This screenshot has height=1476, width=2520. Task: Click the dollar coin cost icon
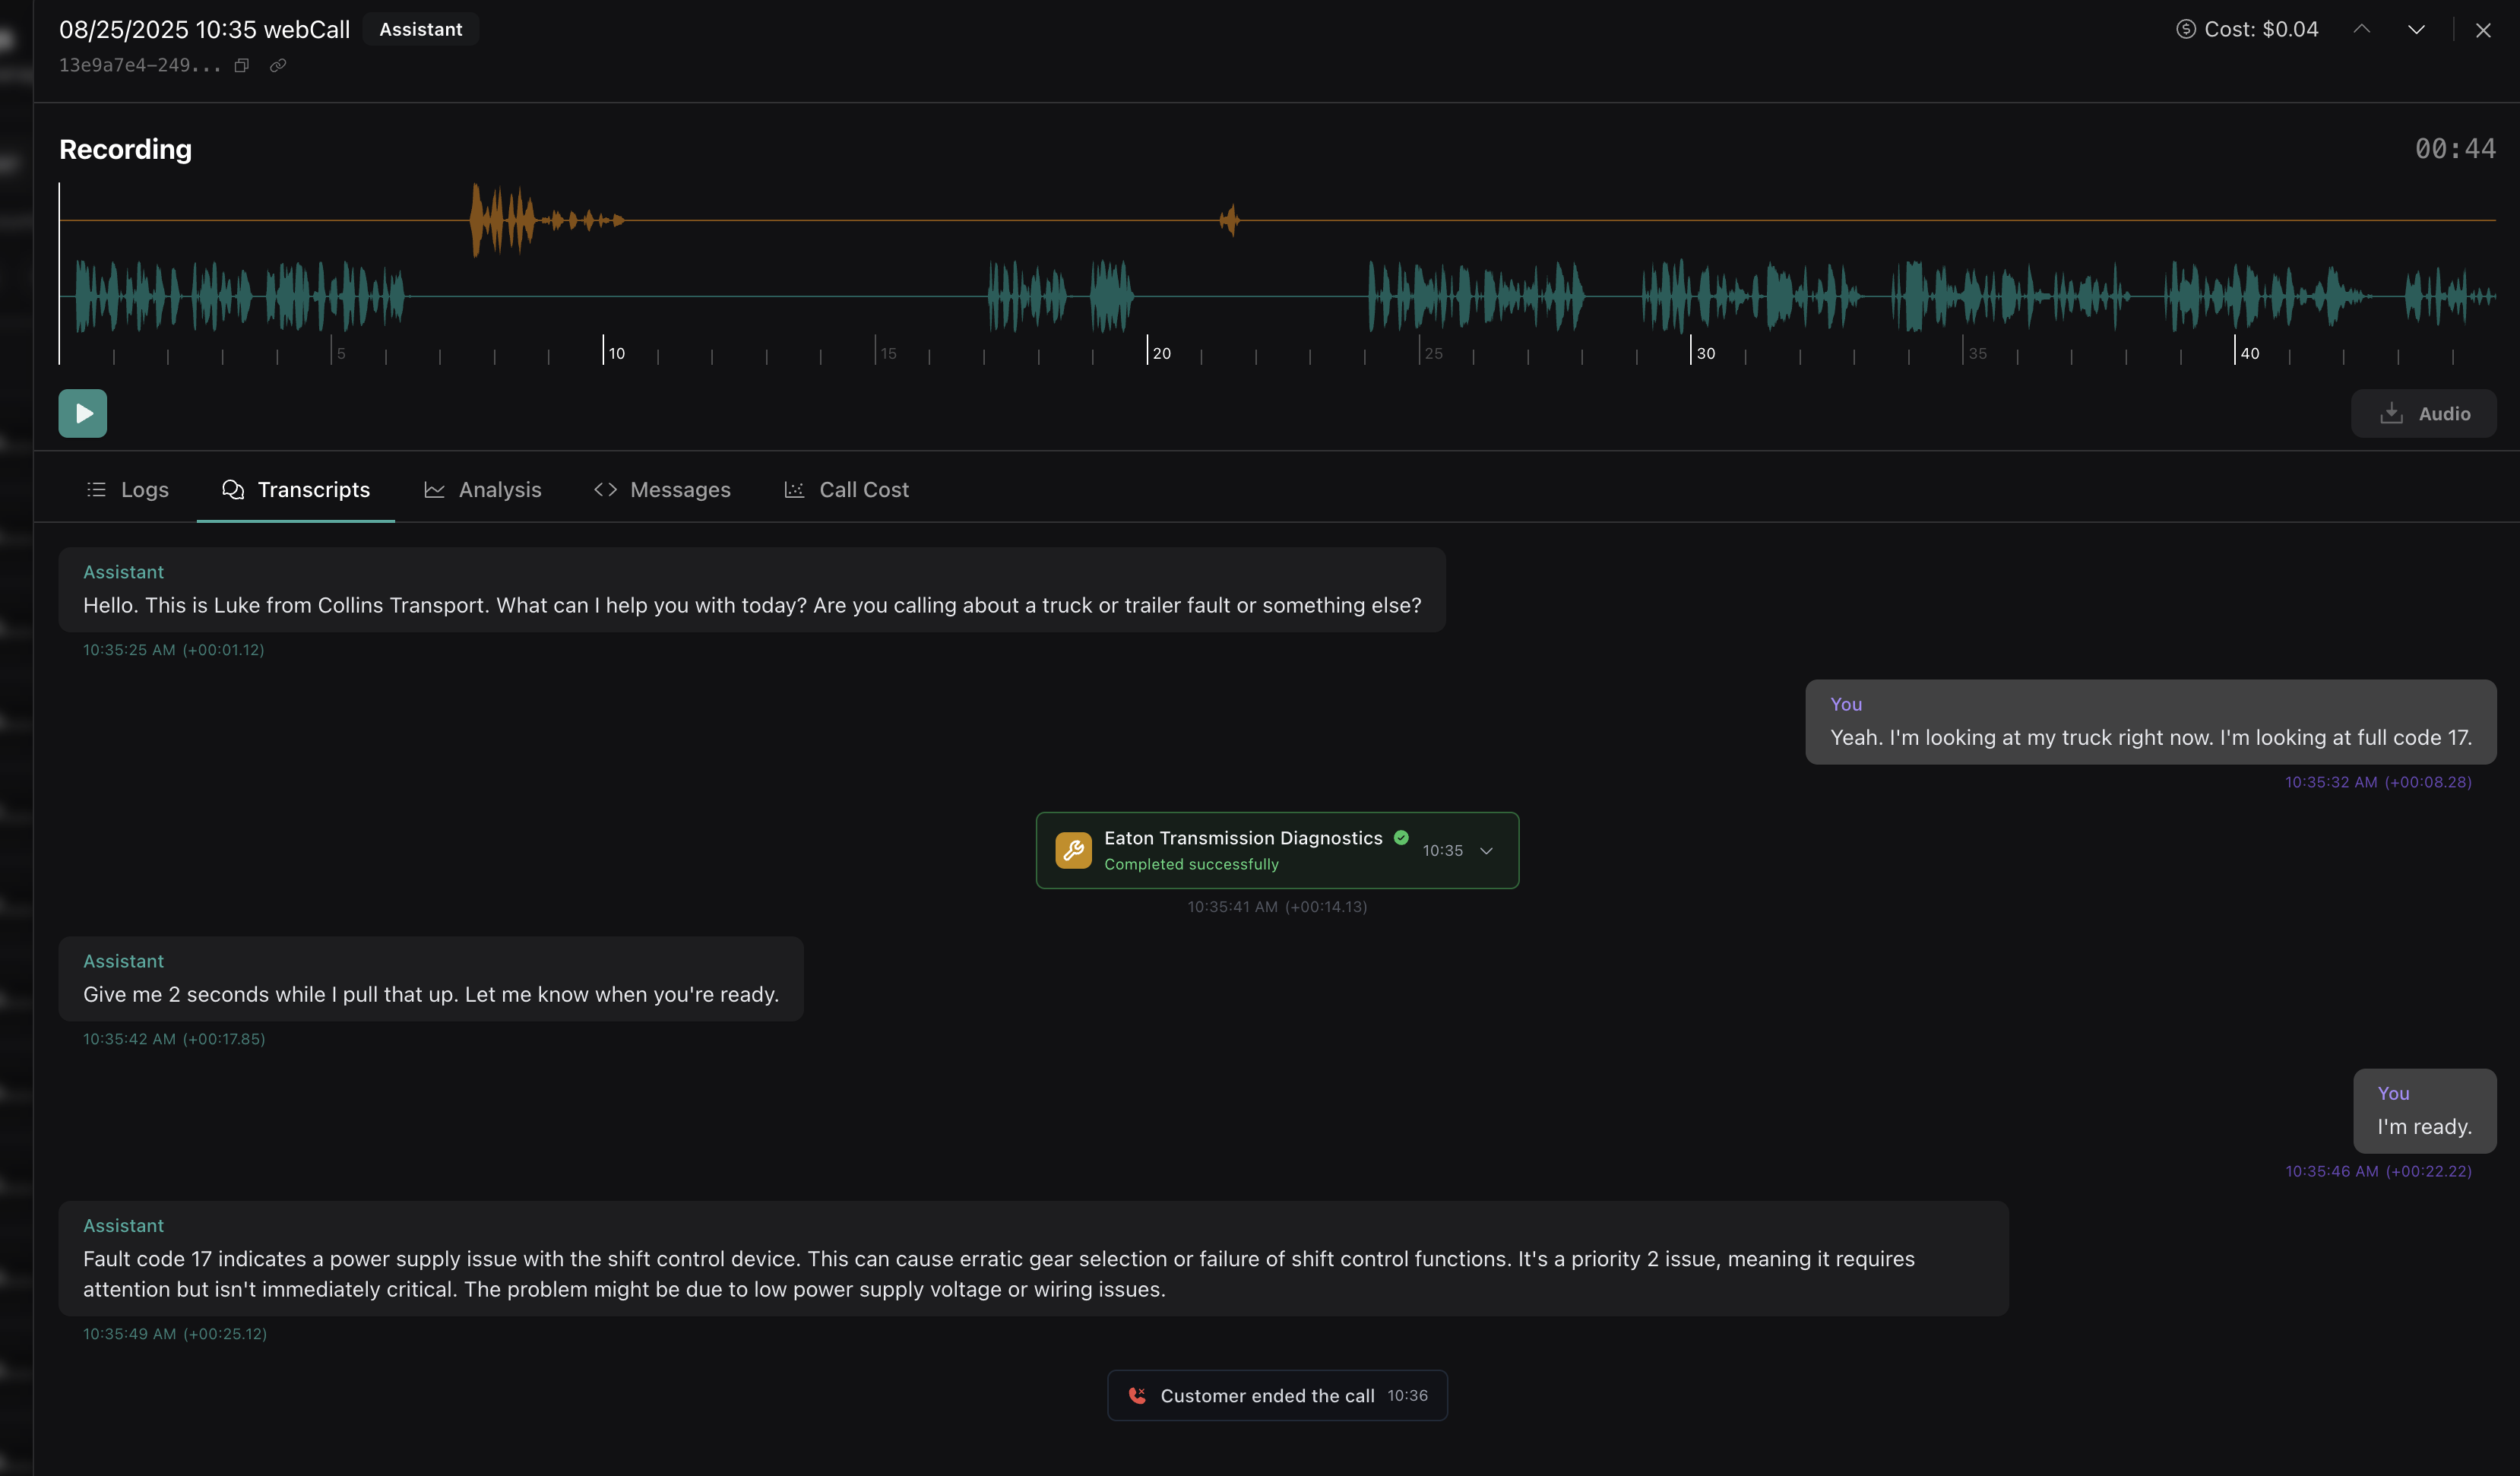2186,29
